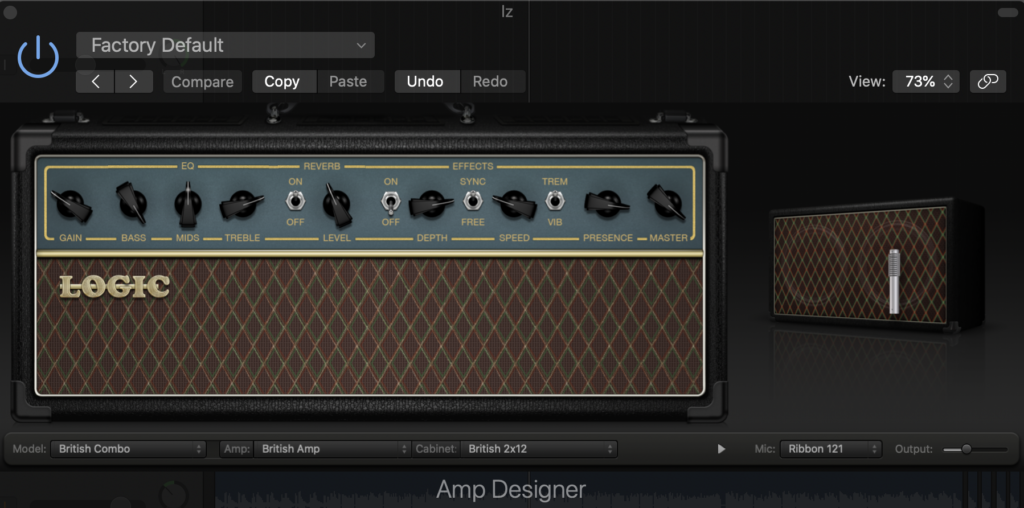The height and width of the screenshot is (508, 1024).
Task: Toggle the plug-in power bypass button
Action: click(38, 57)
